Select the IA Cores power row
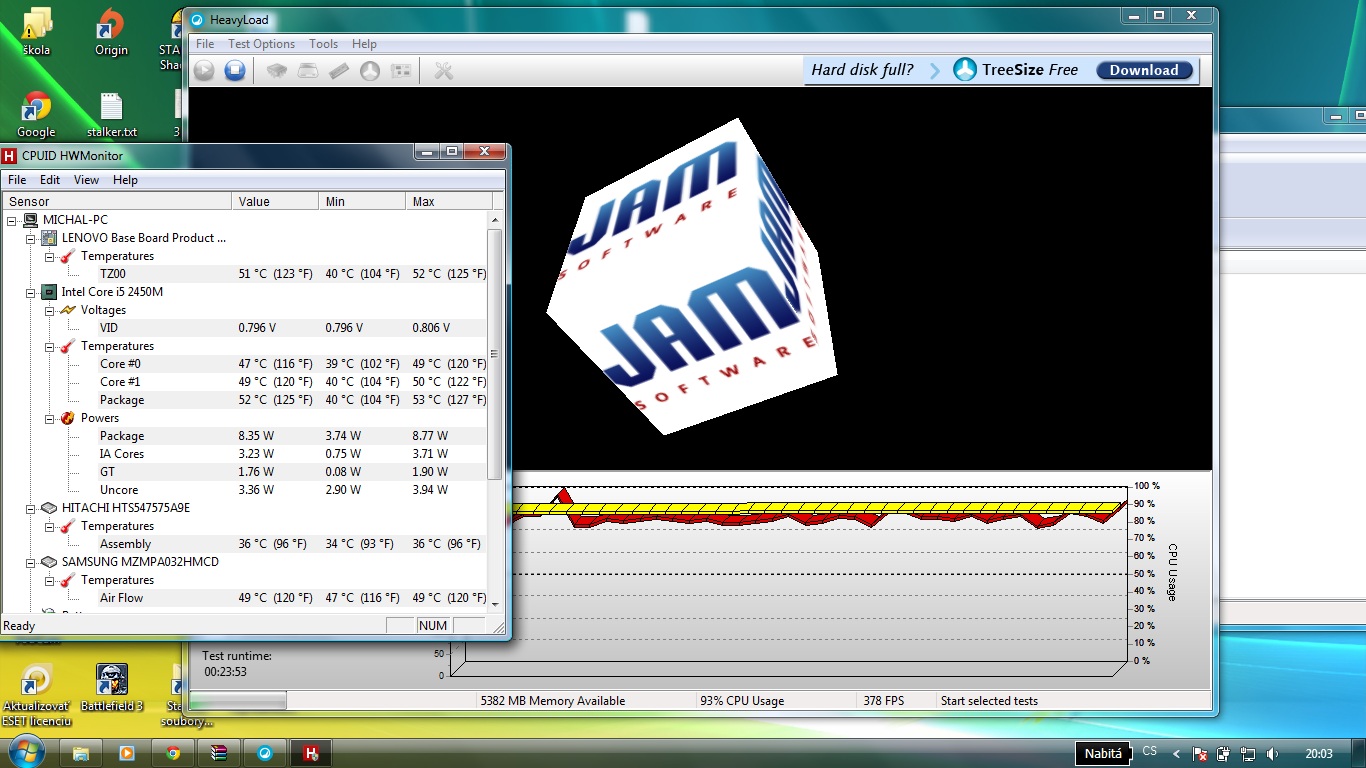 coord(245,454)
